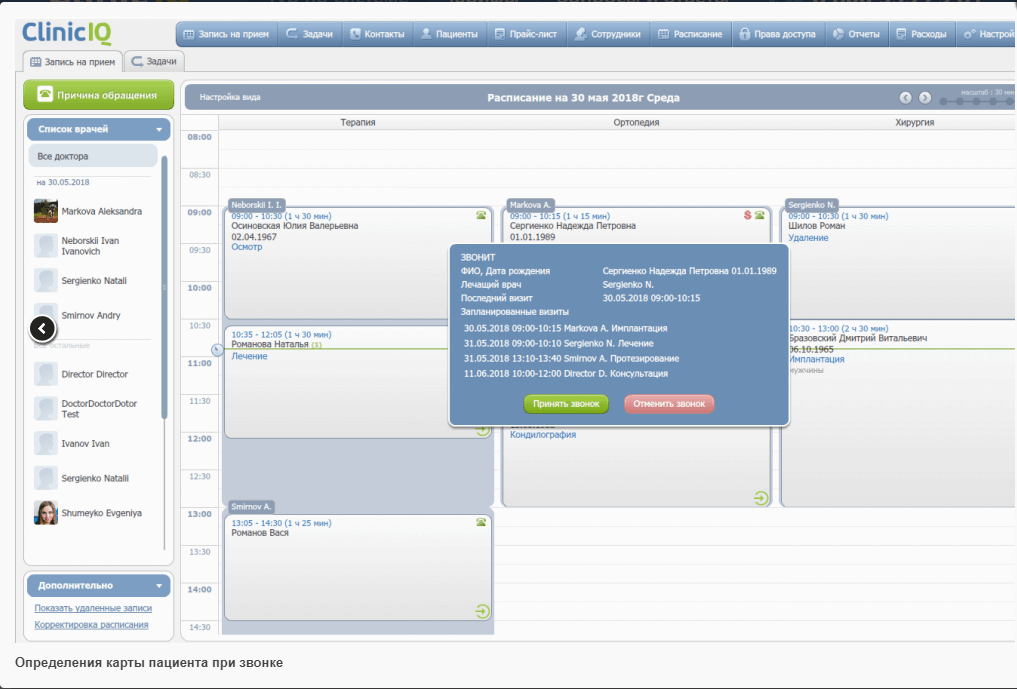Open Настройка вида view settings
This screenshot has width=1017, height=689.
pos(230,97)
